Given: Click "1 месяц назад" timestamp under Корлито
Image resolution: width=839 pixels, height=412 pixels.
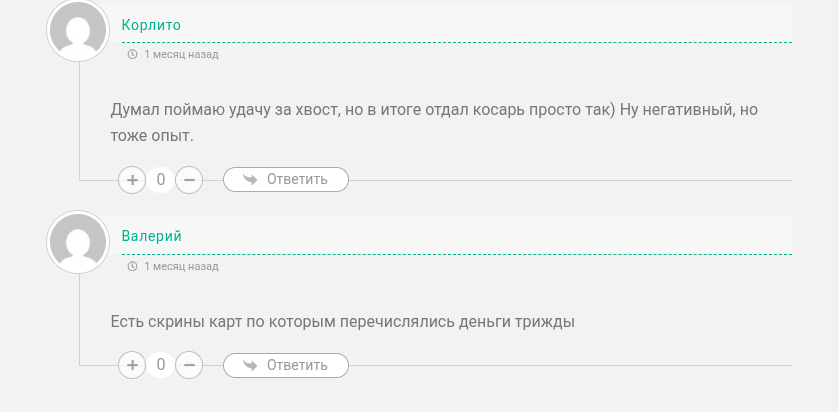Looking at the screenshot, I should 181,55.
